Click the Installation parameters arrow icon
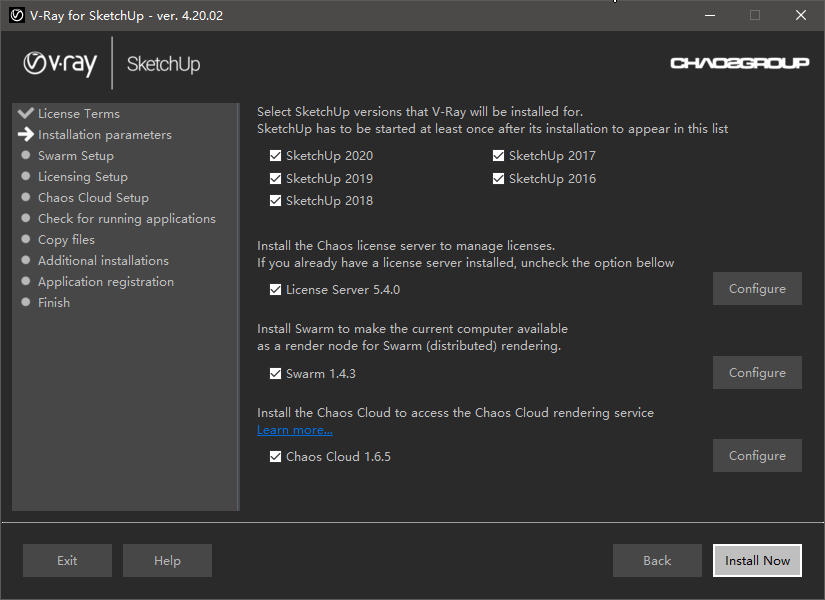This screenshot has width=825, height=600. pyautogui.click(x=26, y=134)
